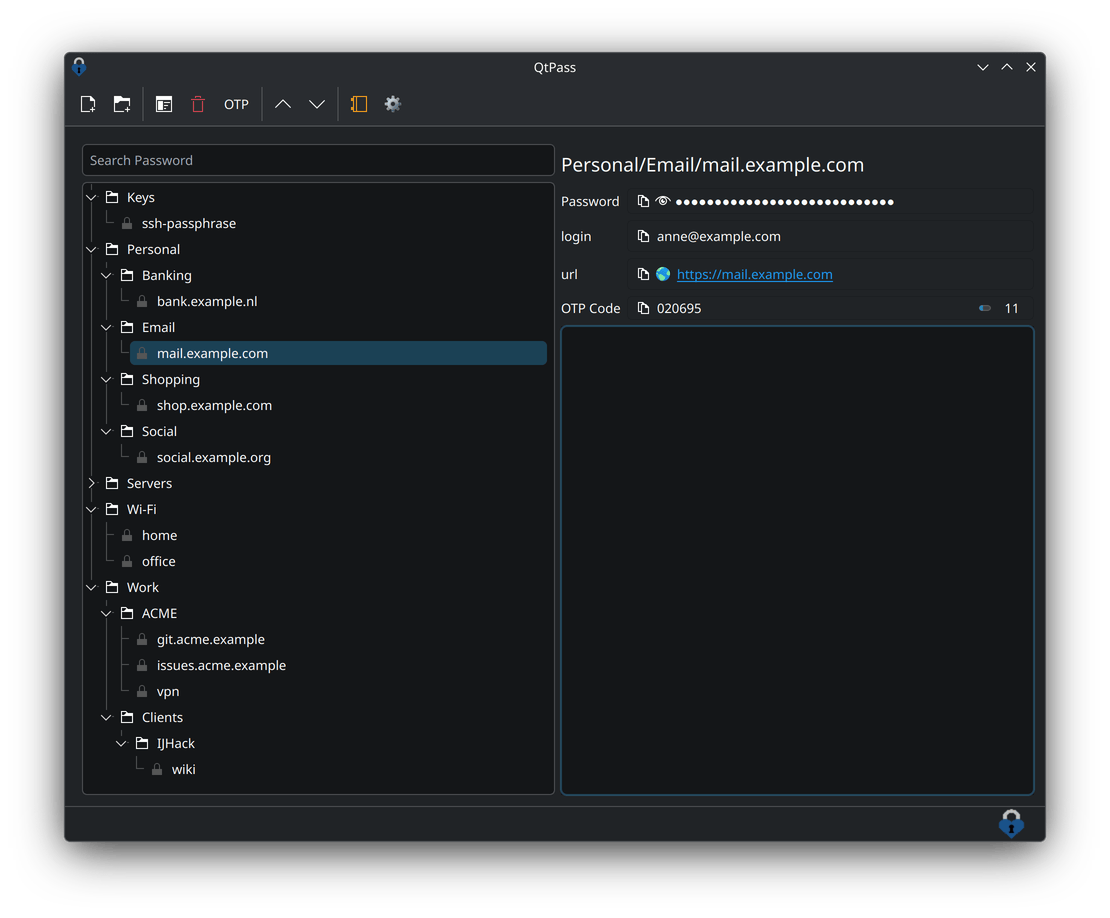The width and height of the screenshot is (1110, 918).
Task: Select the bank.example.nl entry
Action: click(207, 301)
